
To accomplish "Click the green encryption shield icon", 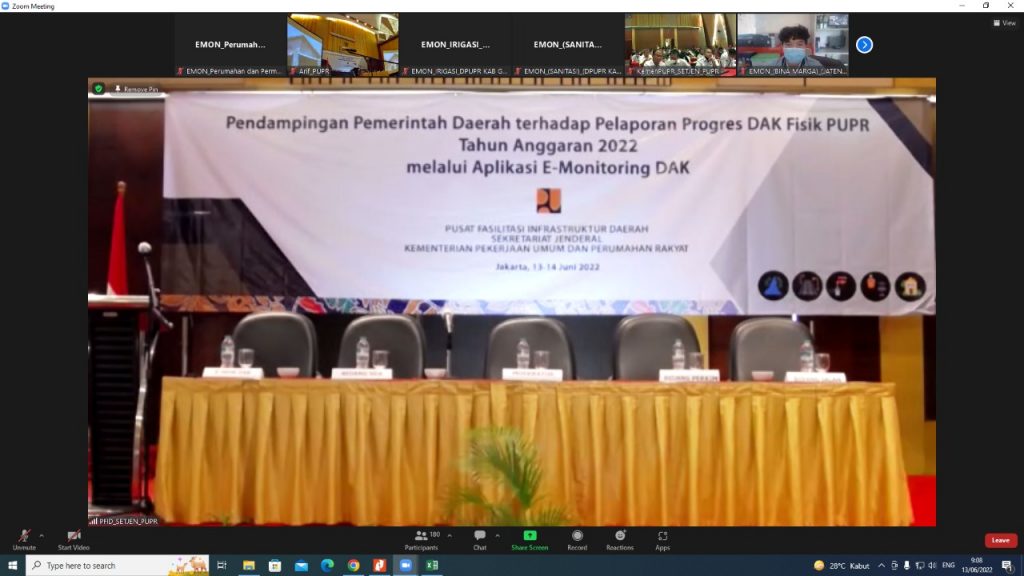I will coord(98,89).
